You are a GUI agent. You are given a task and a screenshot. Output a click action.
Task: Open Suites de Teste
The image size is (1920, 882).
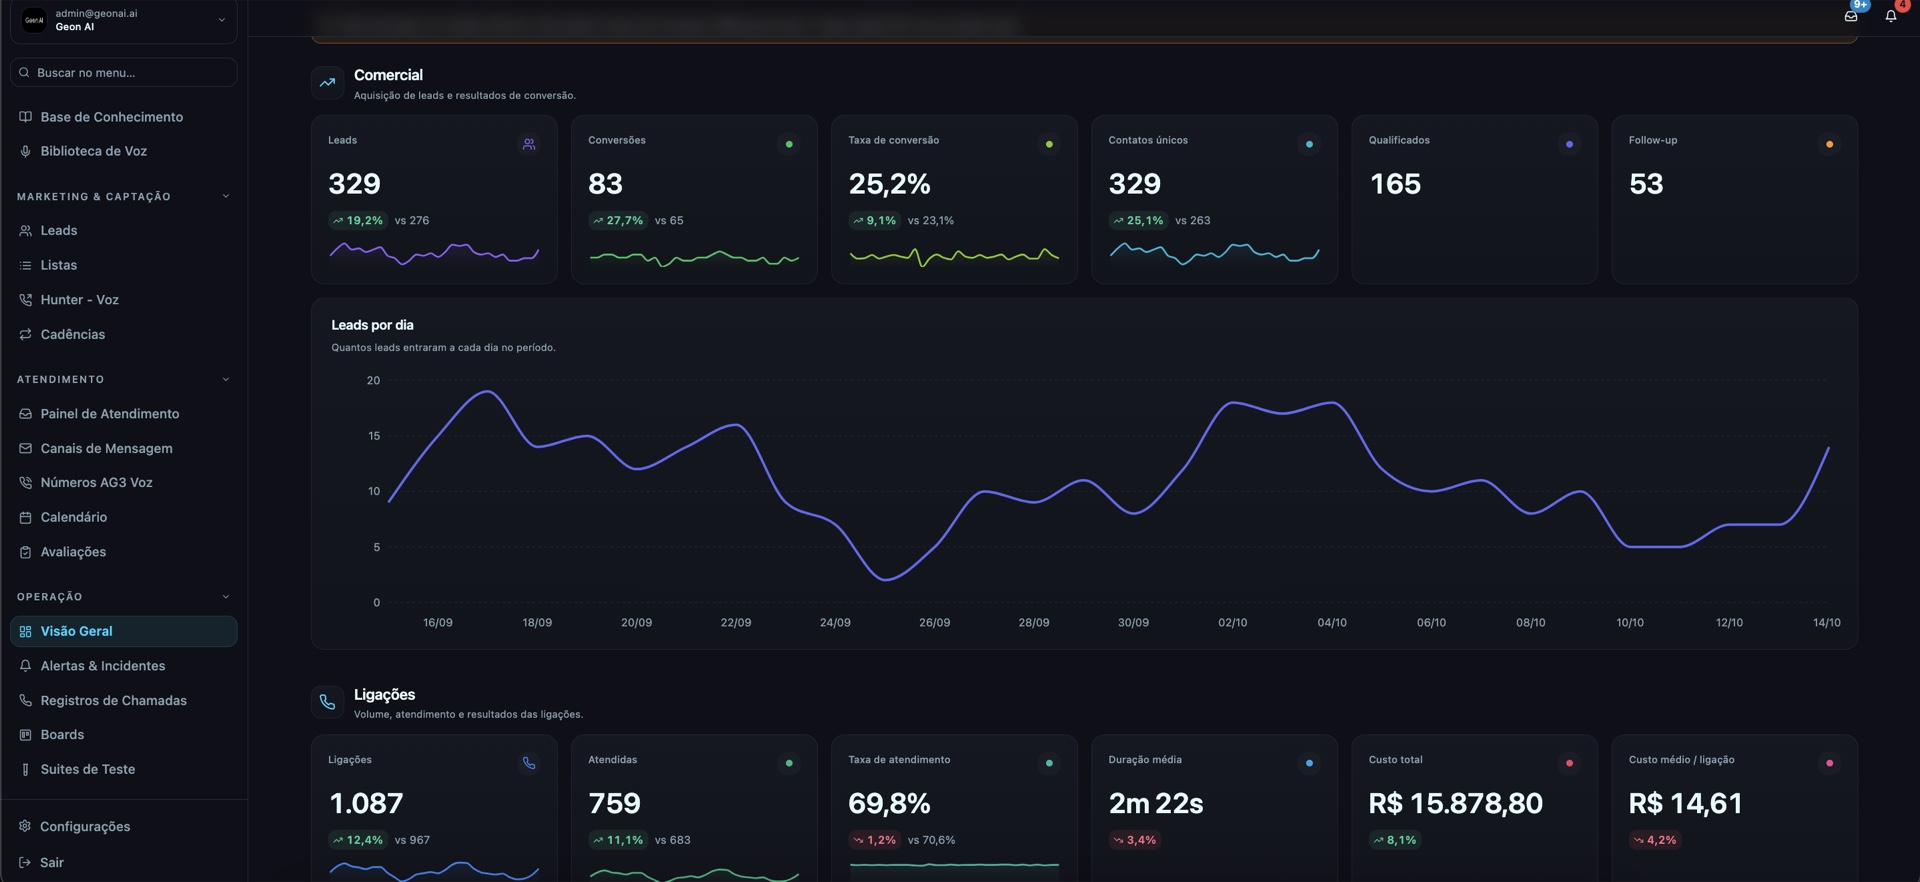click(x=124, y=769)
